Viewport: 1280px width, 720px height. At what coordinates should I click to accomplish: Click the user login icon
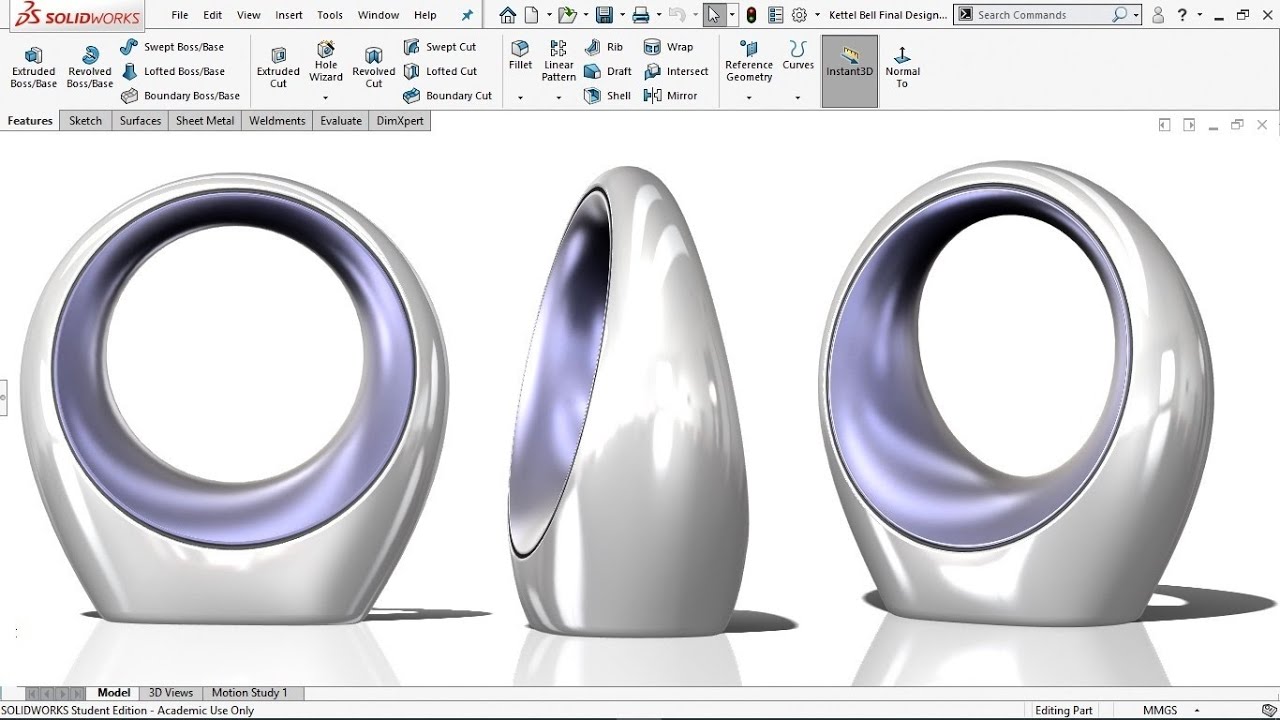1158,15
